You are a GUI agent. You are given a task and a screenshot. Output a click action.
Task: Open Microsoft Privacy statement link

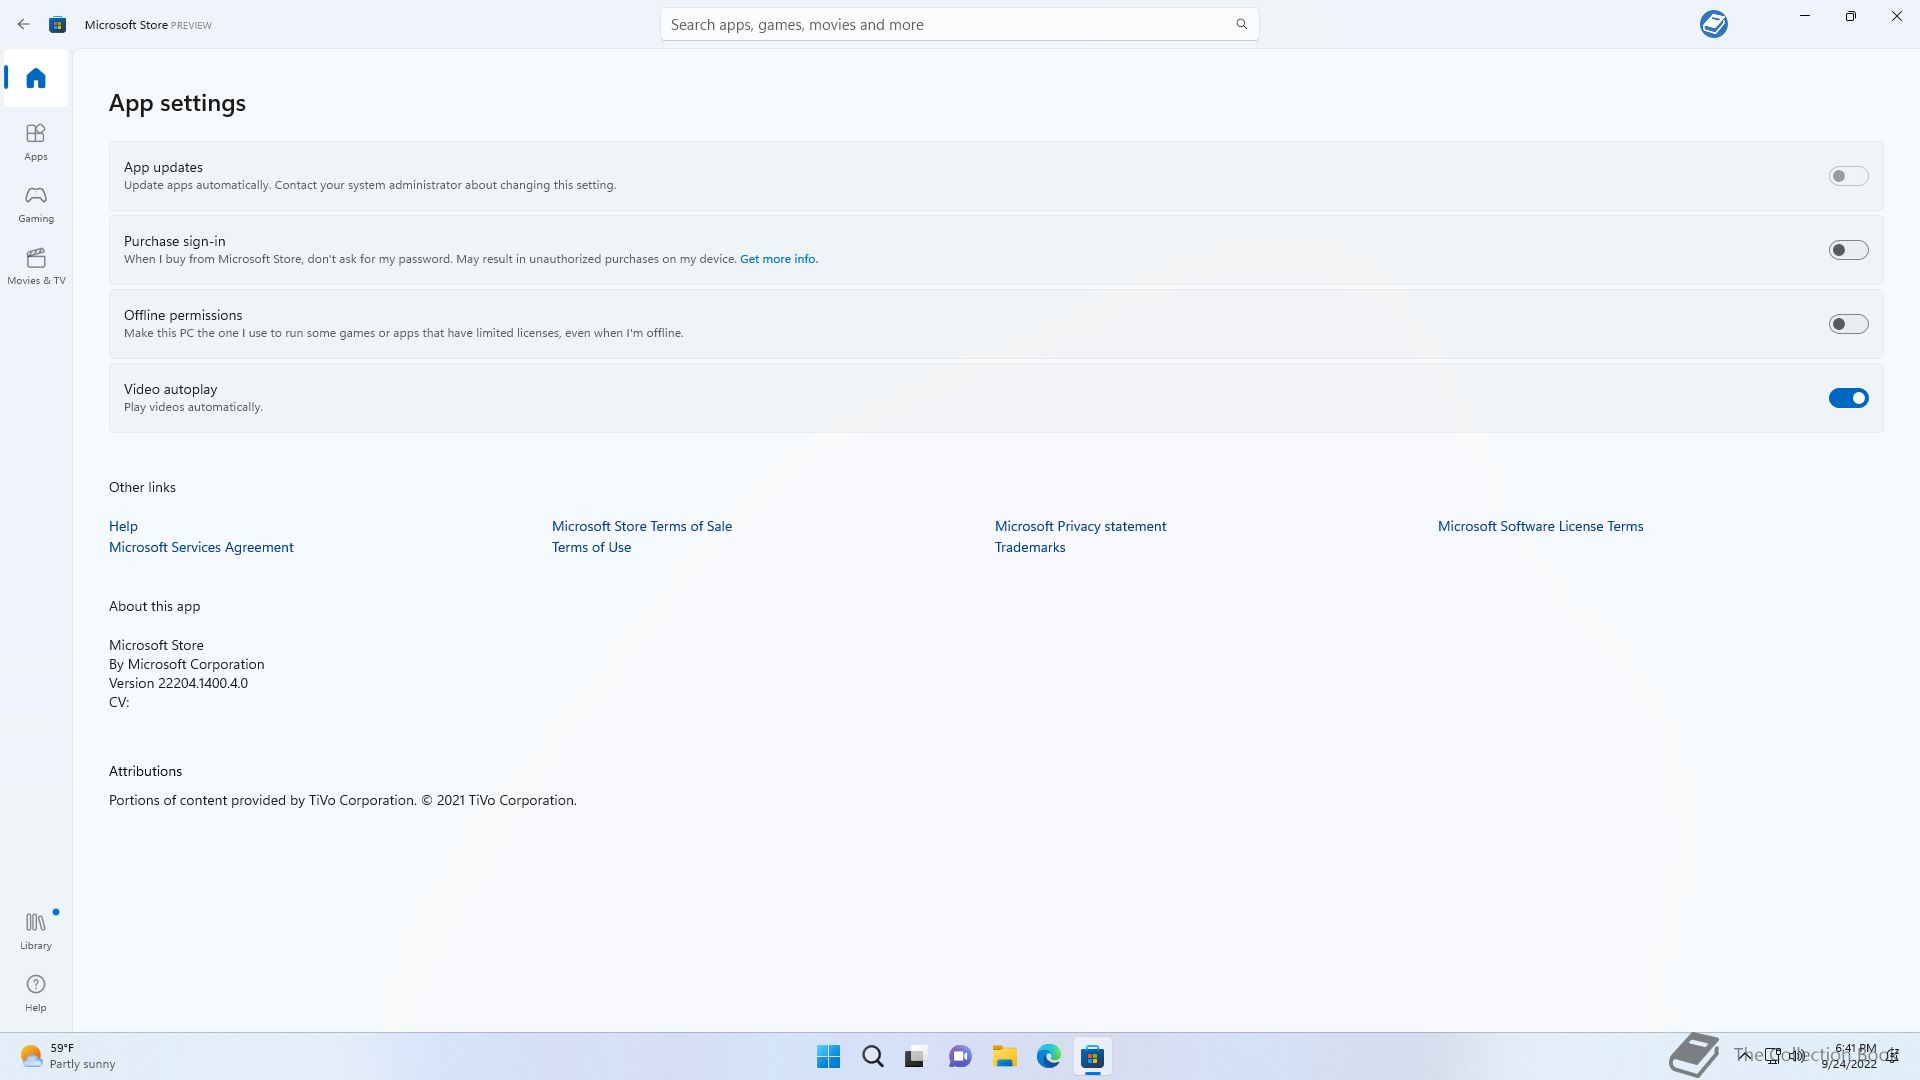(x=1080, y=526)
